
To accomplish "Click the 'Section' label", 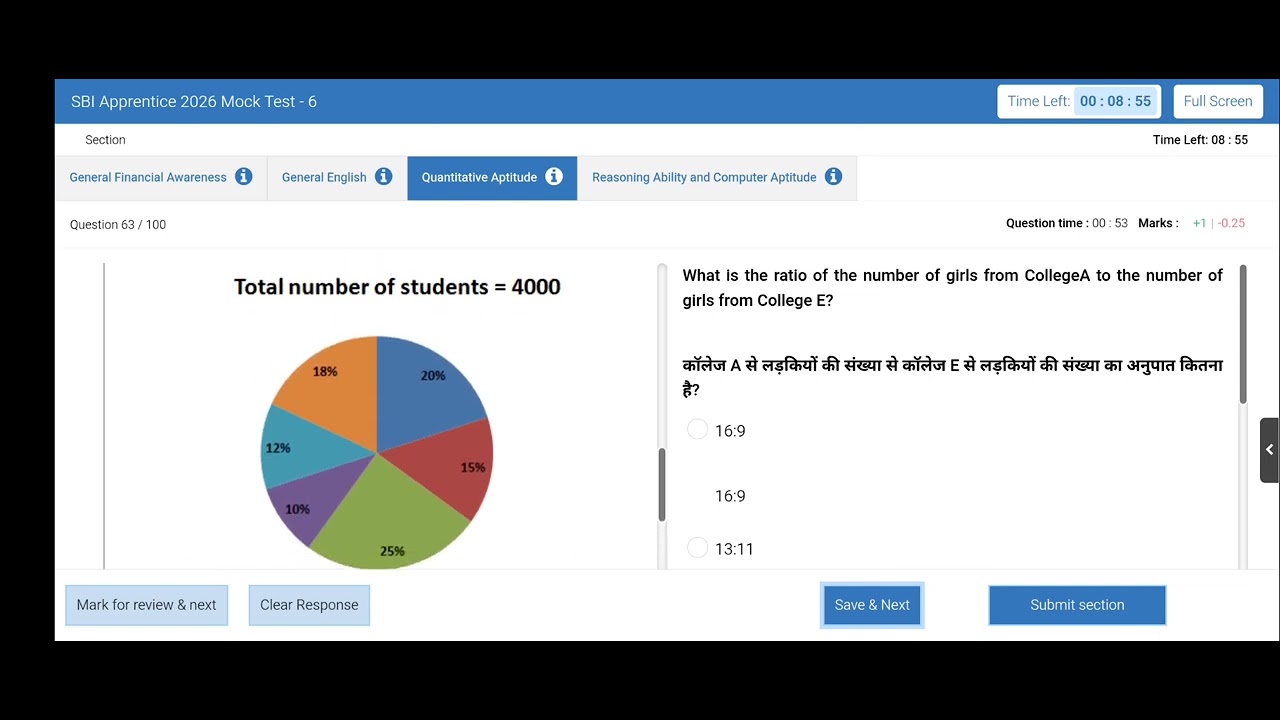I will click(x=105, y=140).
